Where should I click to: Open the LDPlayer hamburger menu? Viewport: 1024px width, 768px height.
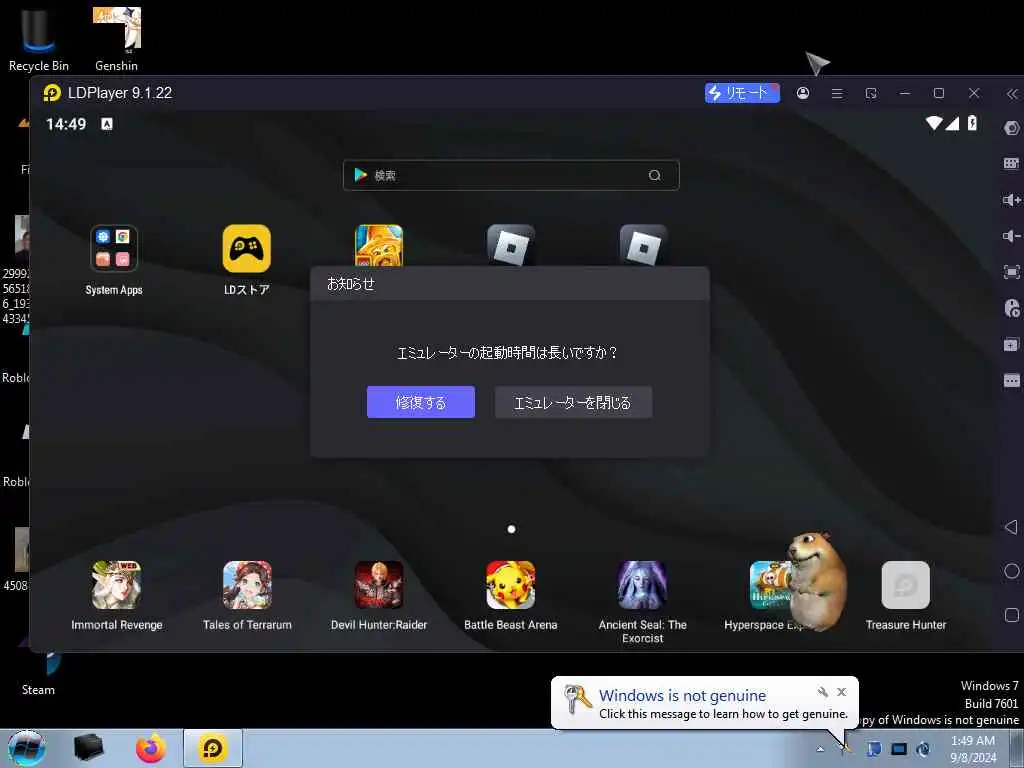[x=837, y=93]
